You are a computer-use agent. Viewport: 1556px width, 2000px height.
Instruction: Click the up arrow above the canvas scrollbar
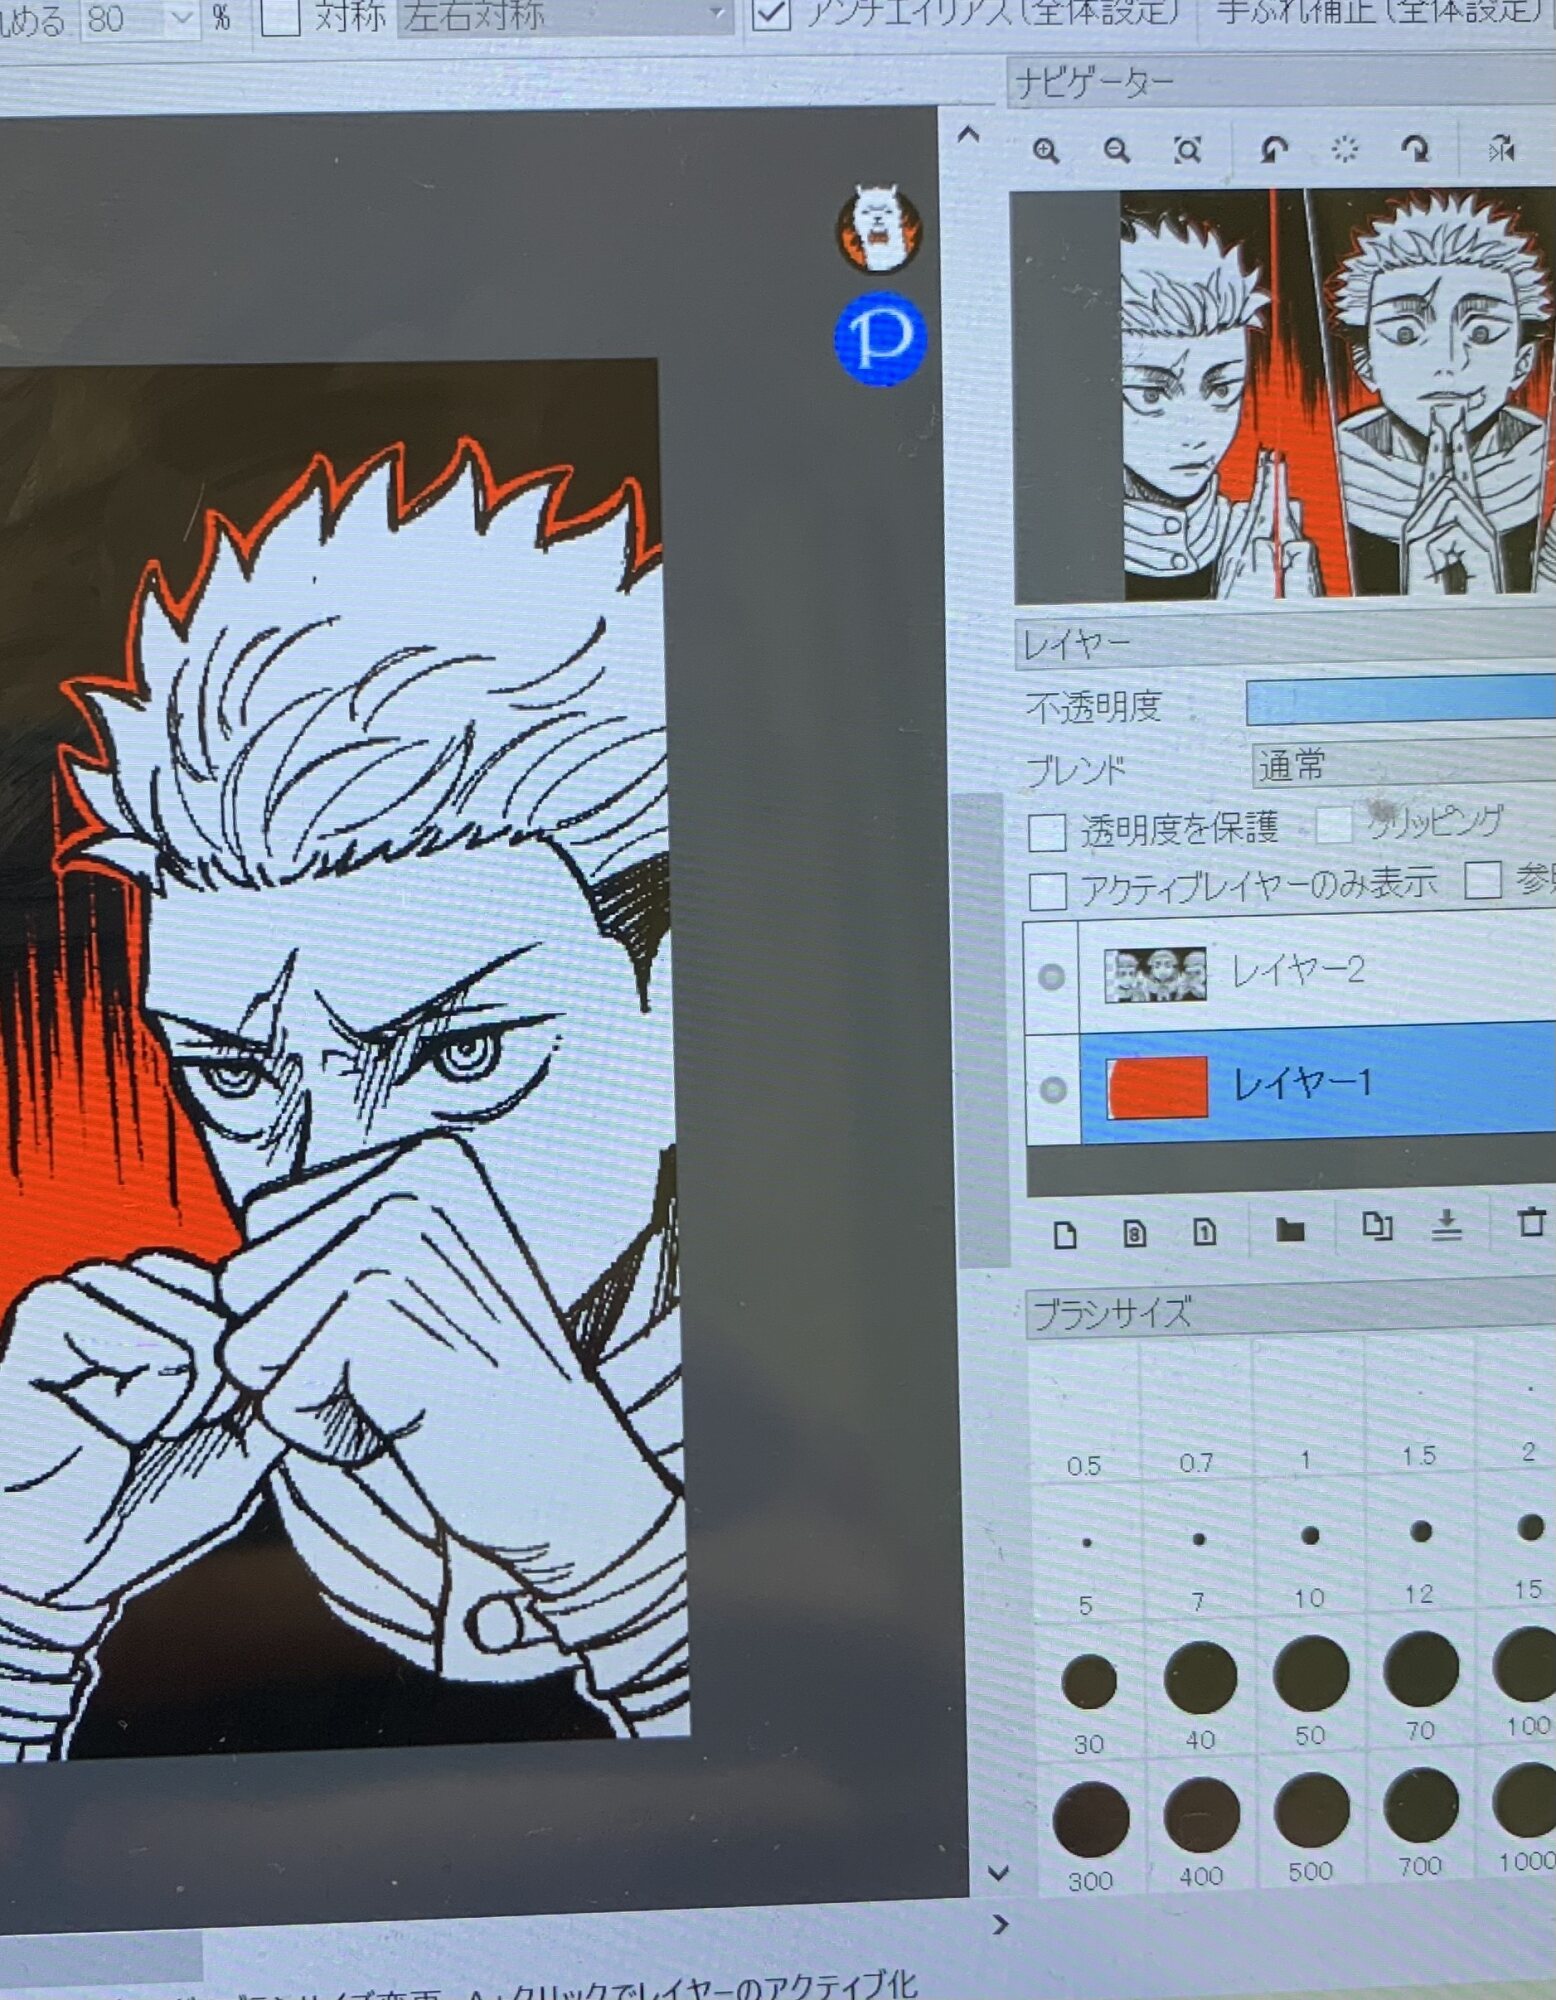(968, 135)
